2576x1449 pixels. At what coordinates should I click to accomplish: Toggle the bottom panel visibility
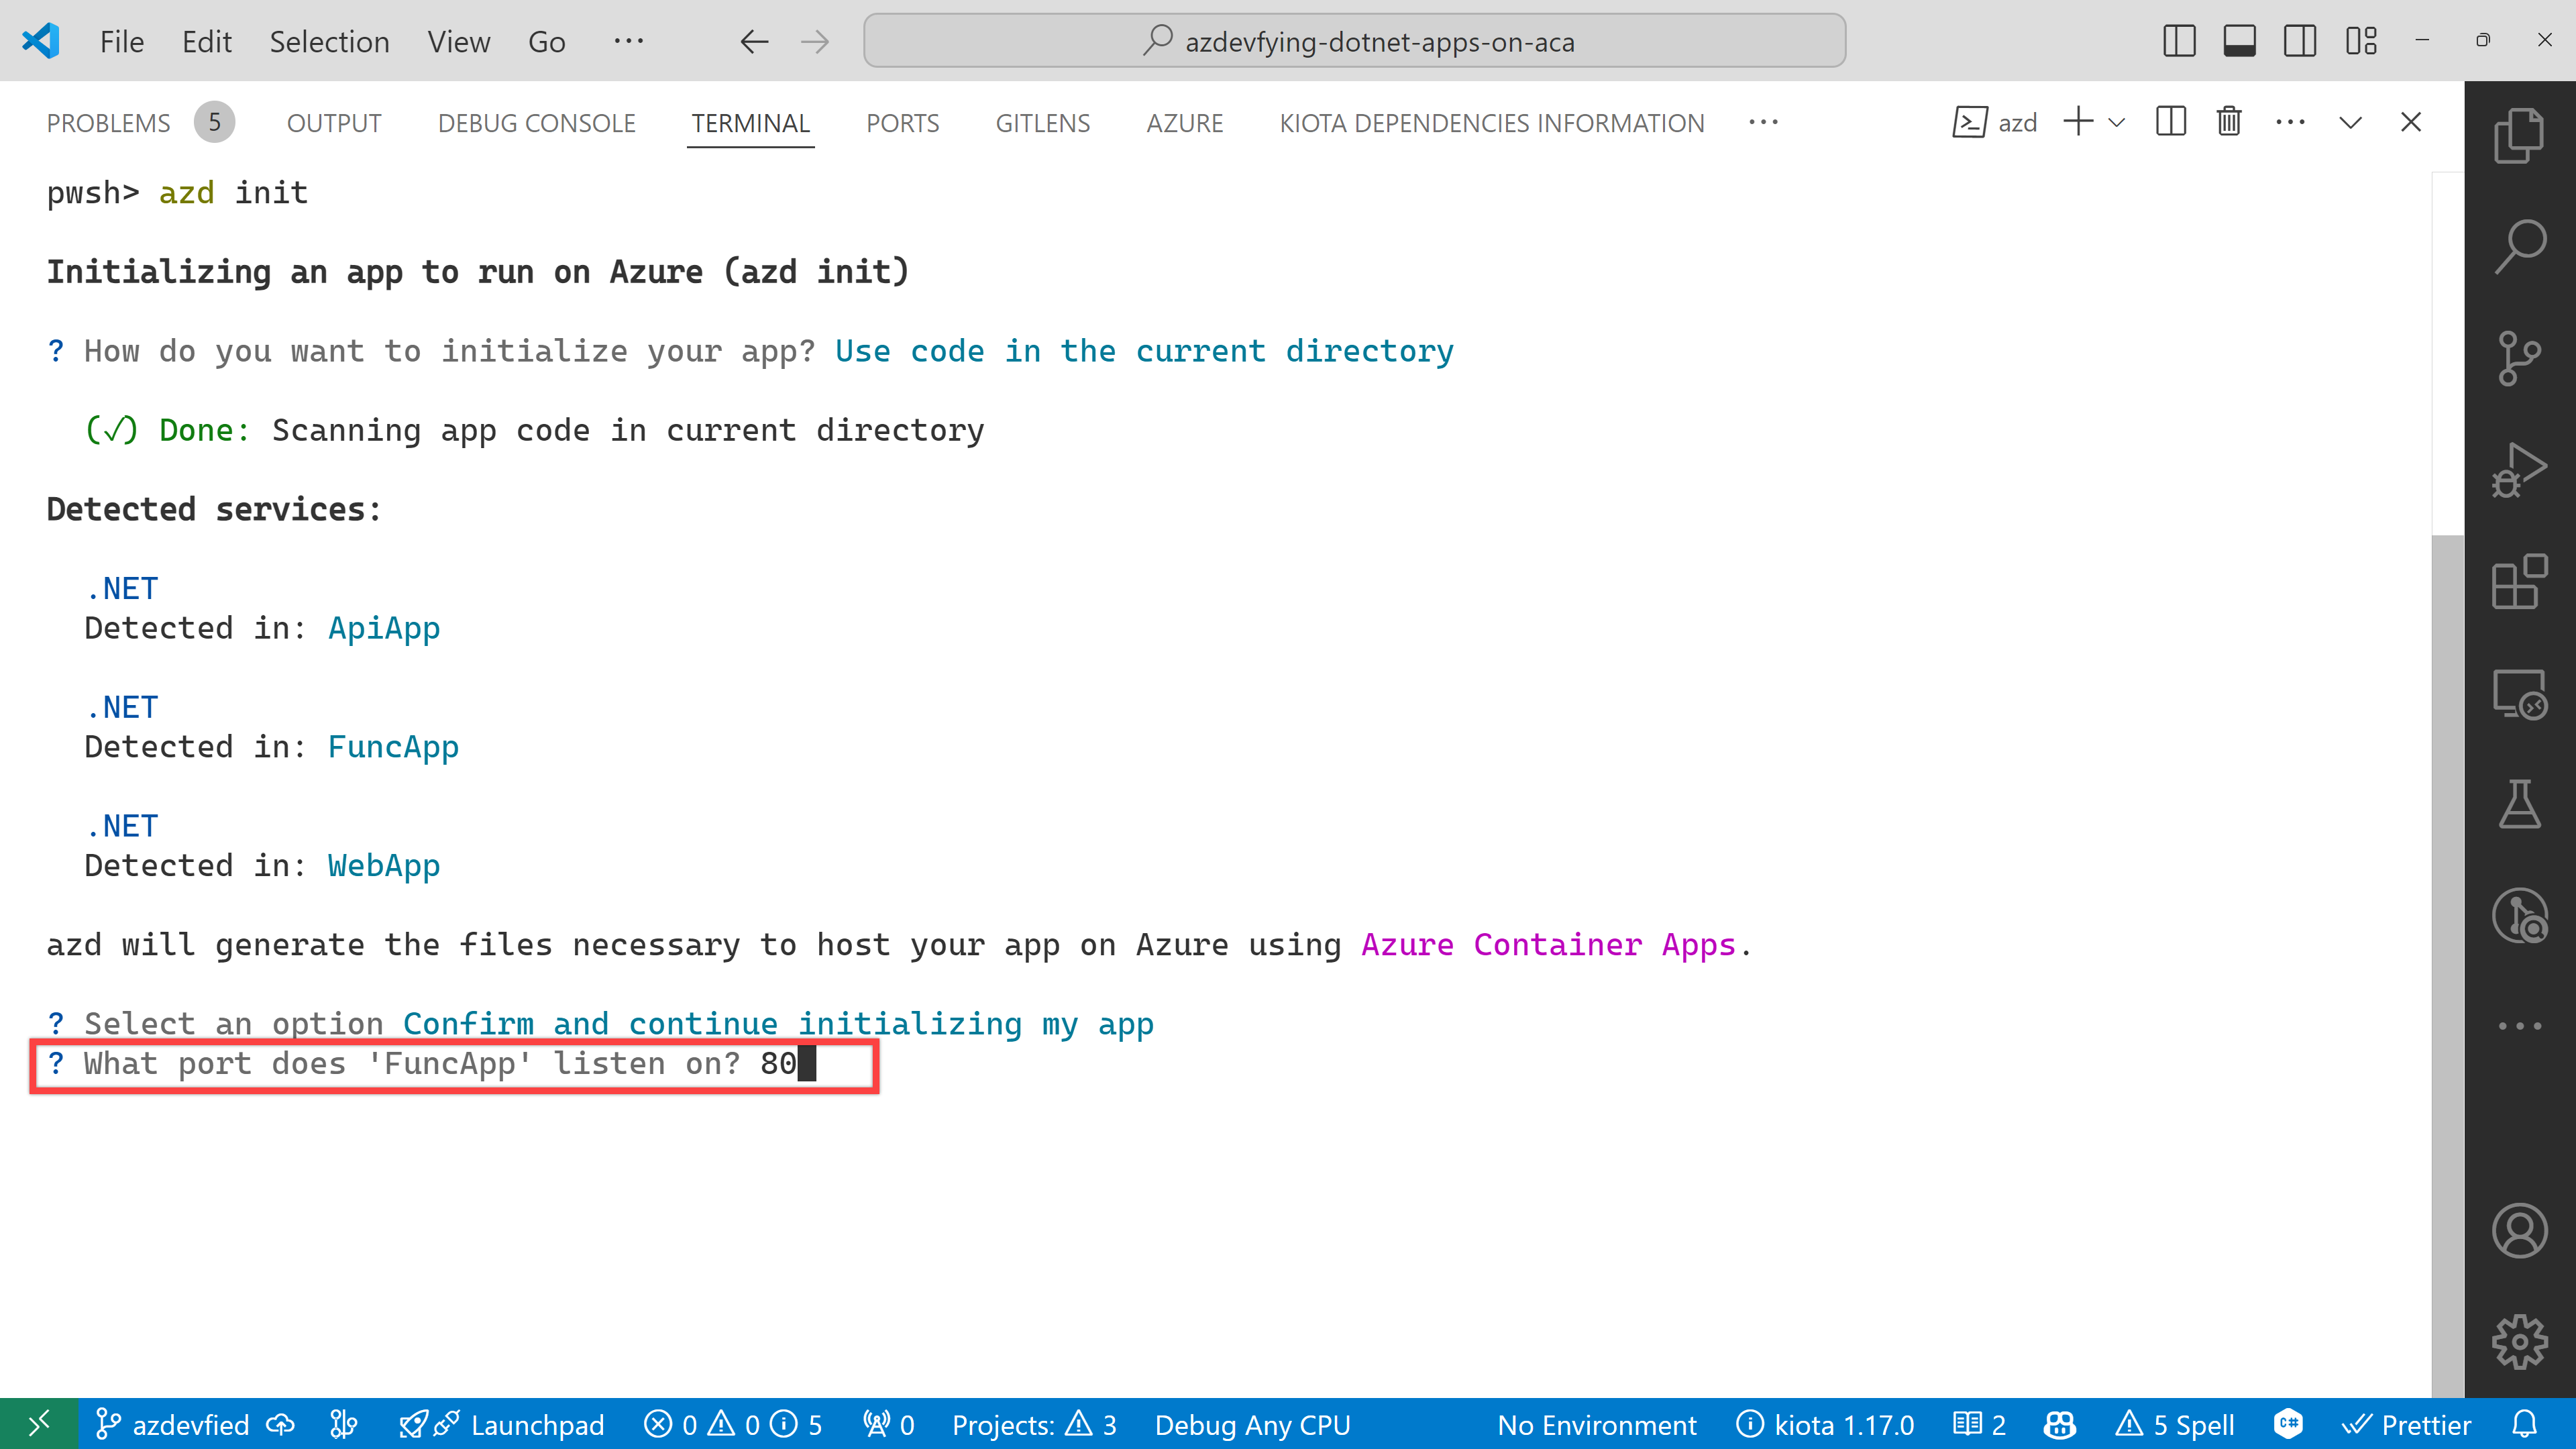tap(2239, 41)
